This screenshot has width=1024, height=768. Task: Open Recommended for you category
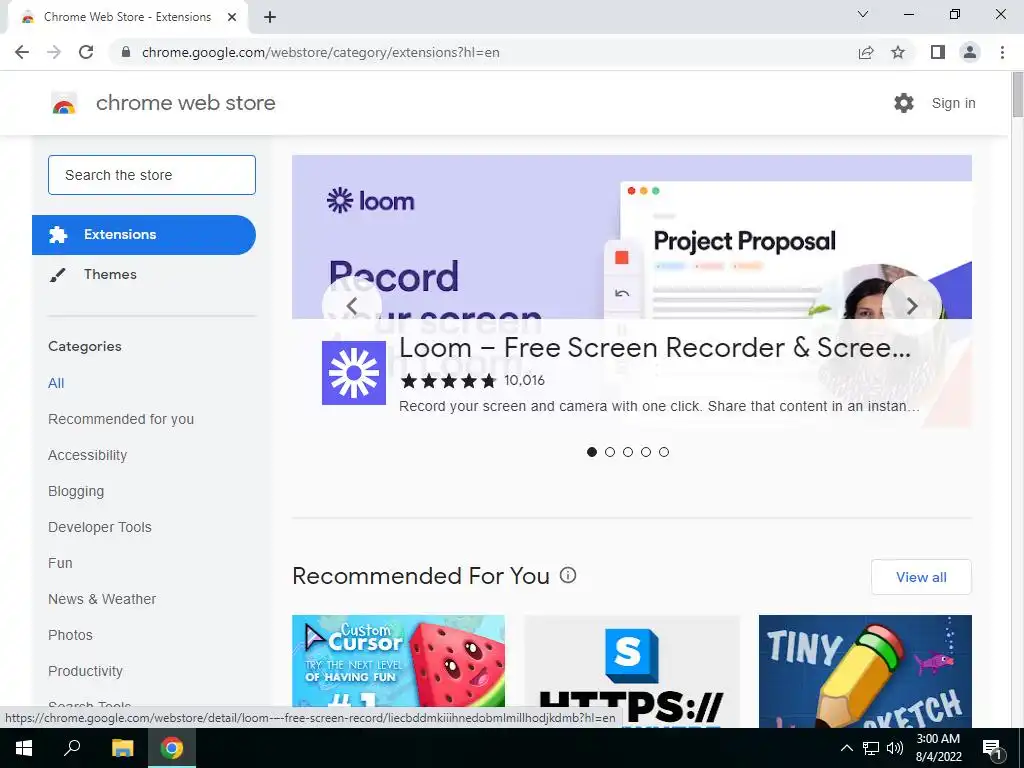(121, 419)
